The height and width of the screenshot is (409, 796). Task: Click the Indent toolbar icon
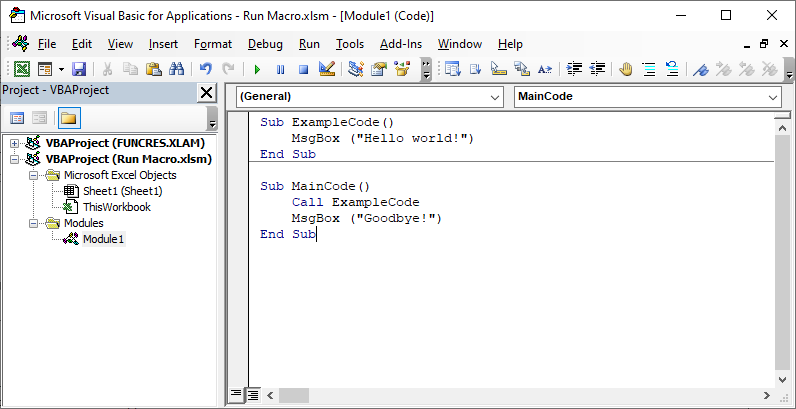(x=574, y=69)
